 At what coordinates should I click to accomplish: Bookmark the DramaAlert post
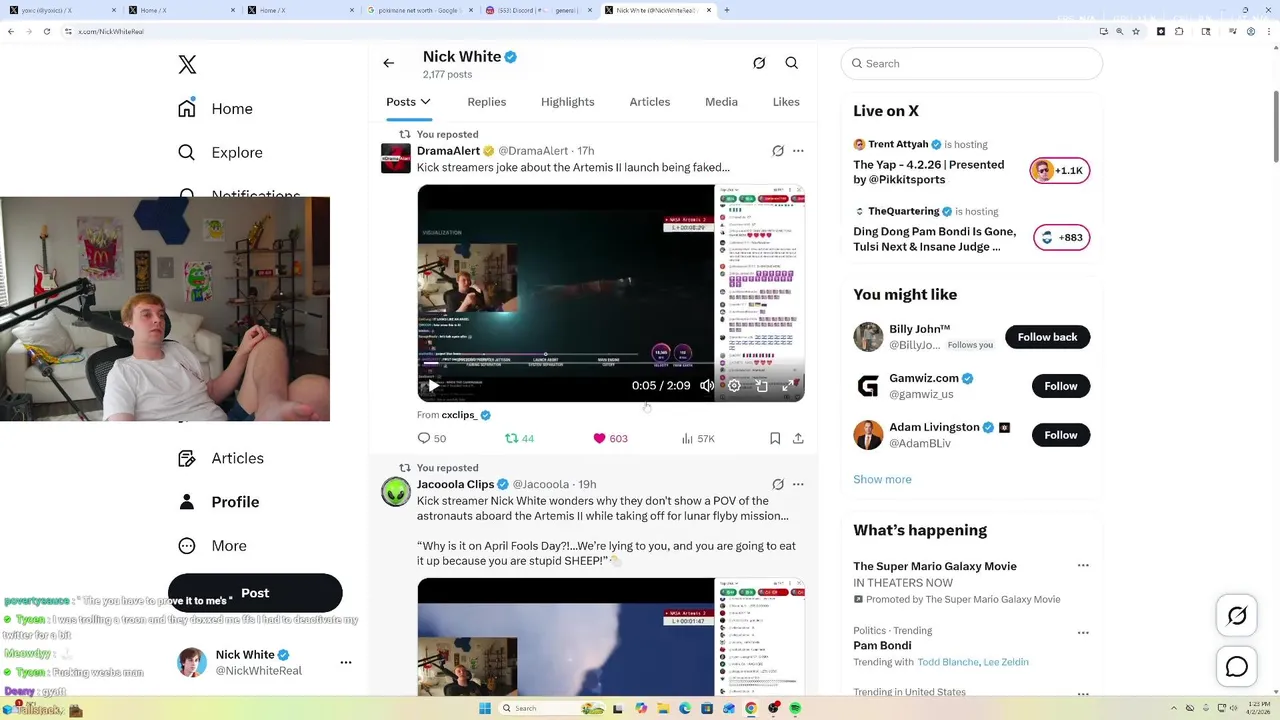(775, 438)
